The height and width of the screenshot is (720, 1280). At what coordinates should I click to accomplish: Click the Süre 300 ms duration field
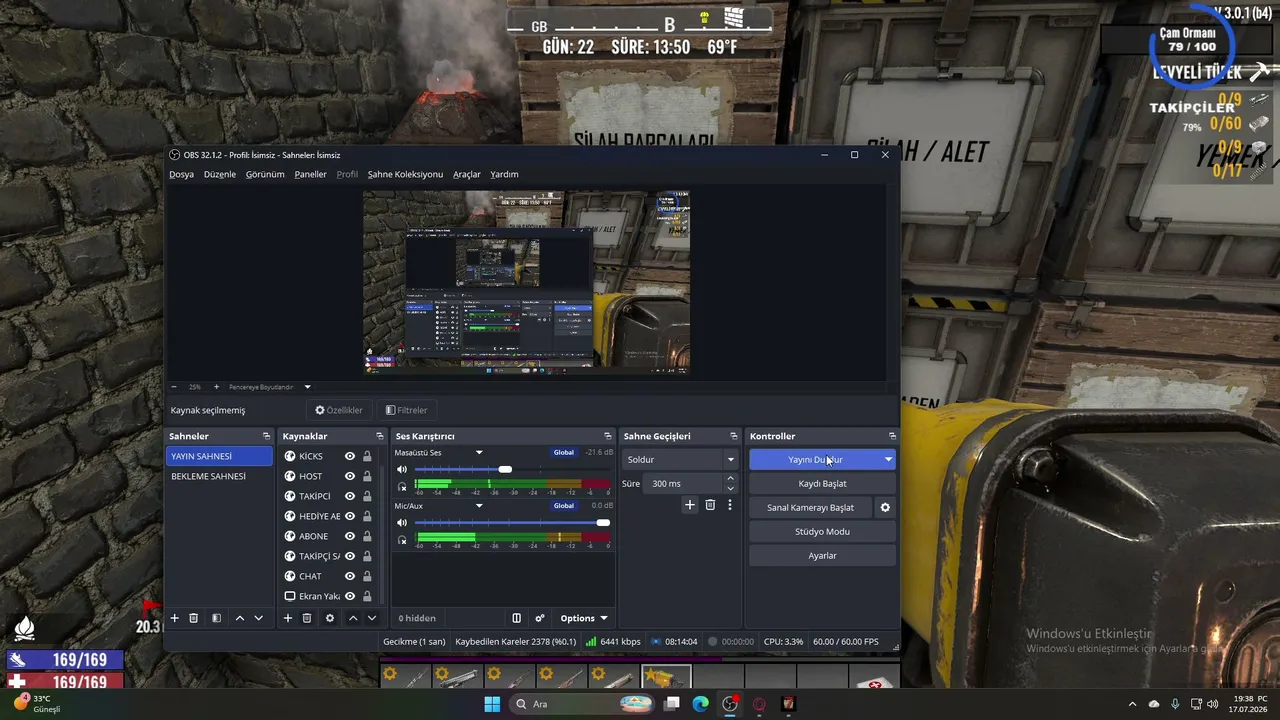click(x=684, y=484)
